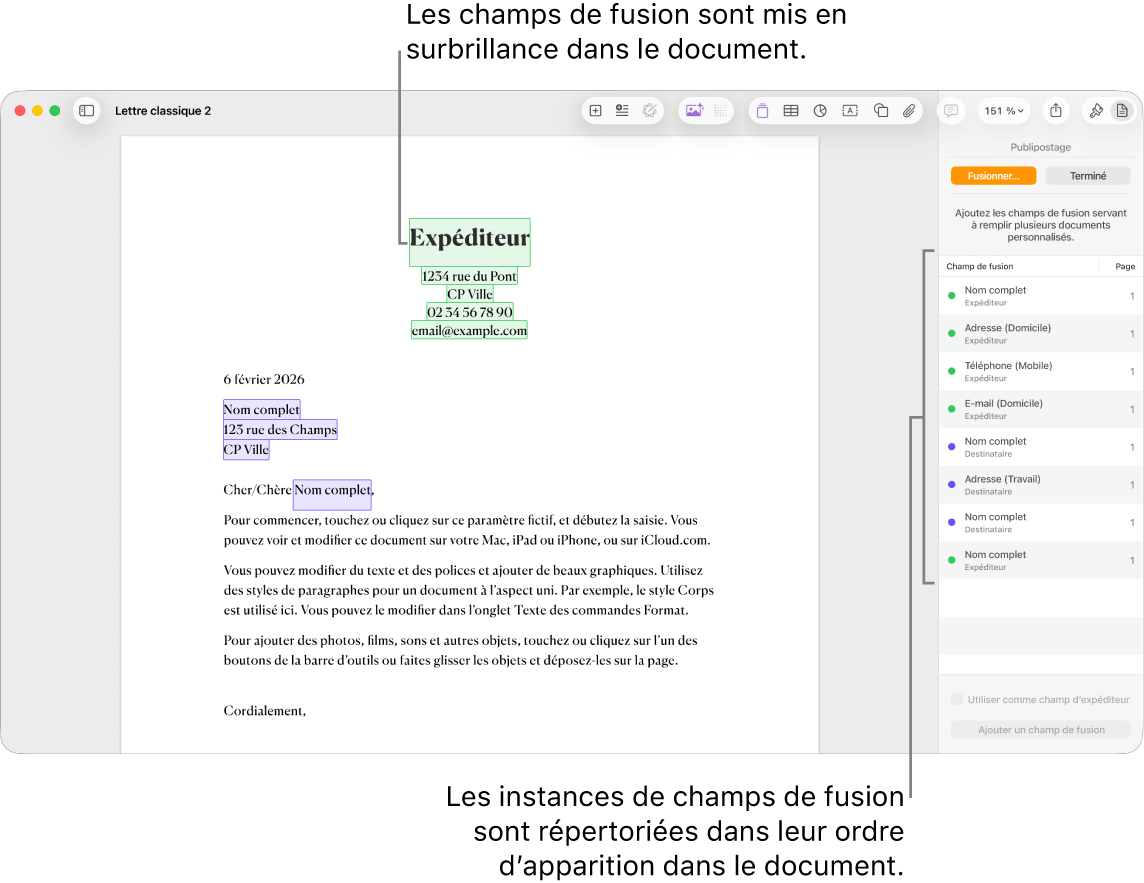
Task: Click the 02 34 56 78 90 phone field
Action: point(469,312)
